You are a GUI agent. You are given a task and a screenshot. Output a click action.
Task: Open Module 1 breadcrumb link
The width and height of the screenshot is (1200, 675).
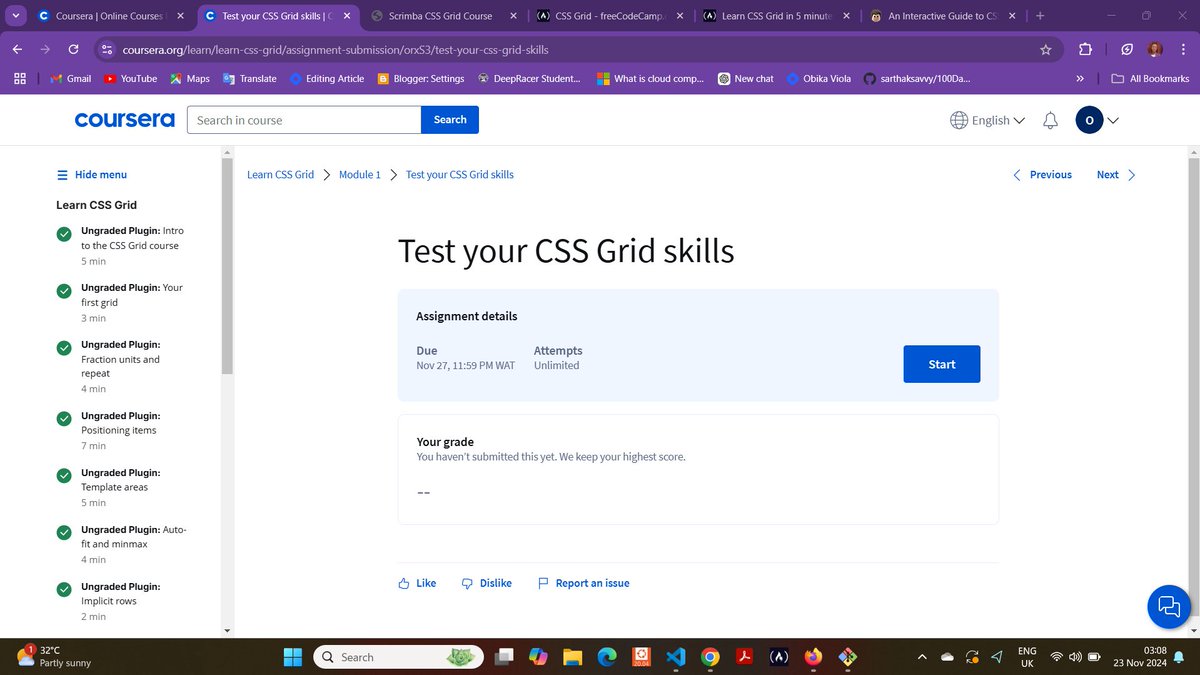click(360, 174)
